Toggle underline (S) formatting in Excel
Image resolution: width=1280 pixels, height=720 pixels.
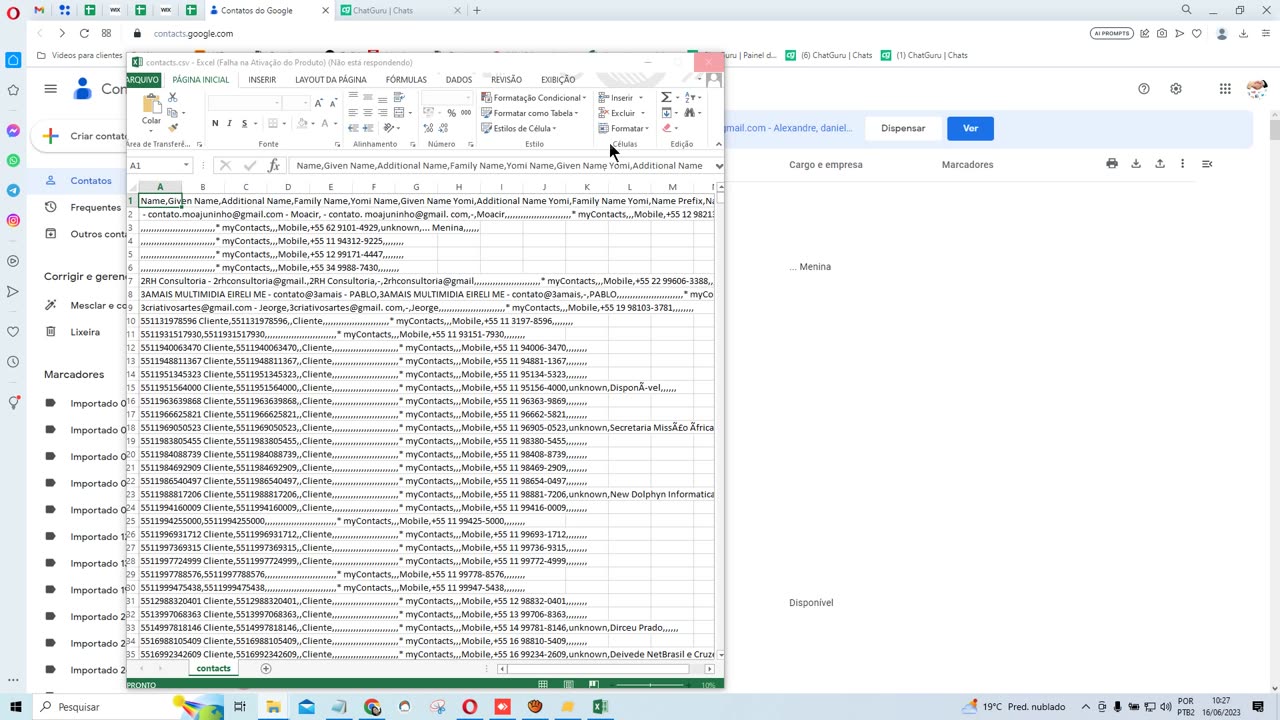[243, 123]
